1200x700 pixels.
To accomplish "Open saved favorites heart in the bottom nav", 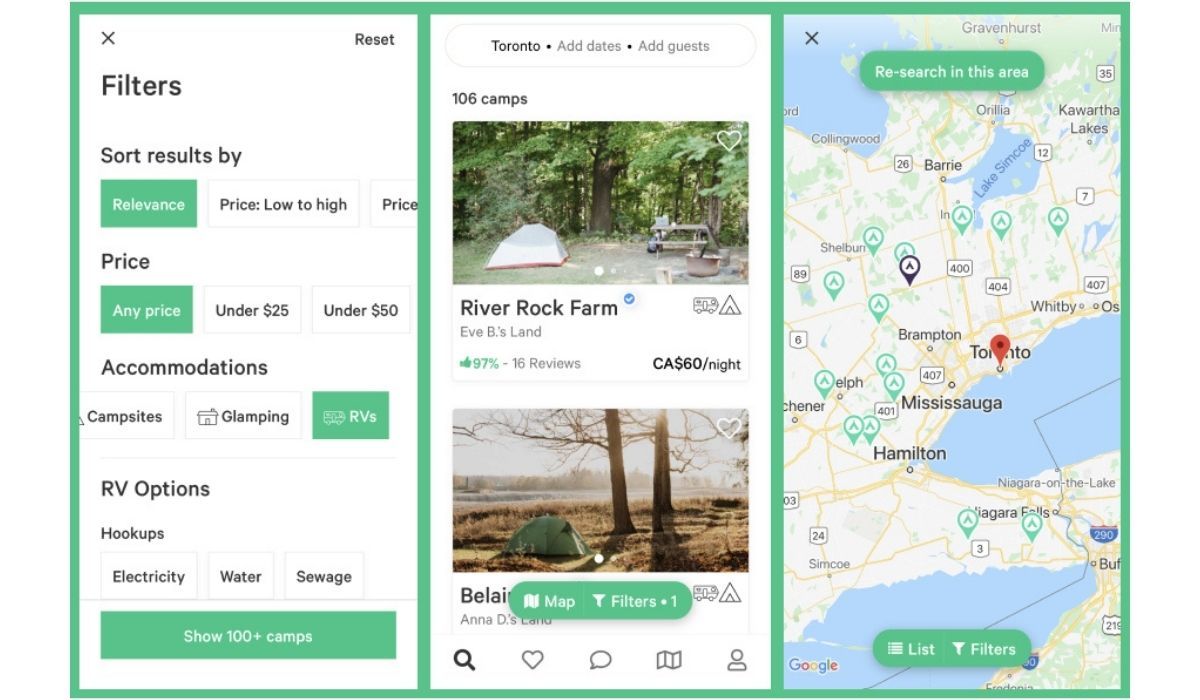I will [x=533, y=660].
